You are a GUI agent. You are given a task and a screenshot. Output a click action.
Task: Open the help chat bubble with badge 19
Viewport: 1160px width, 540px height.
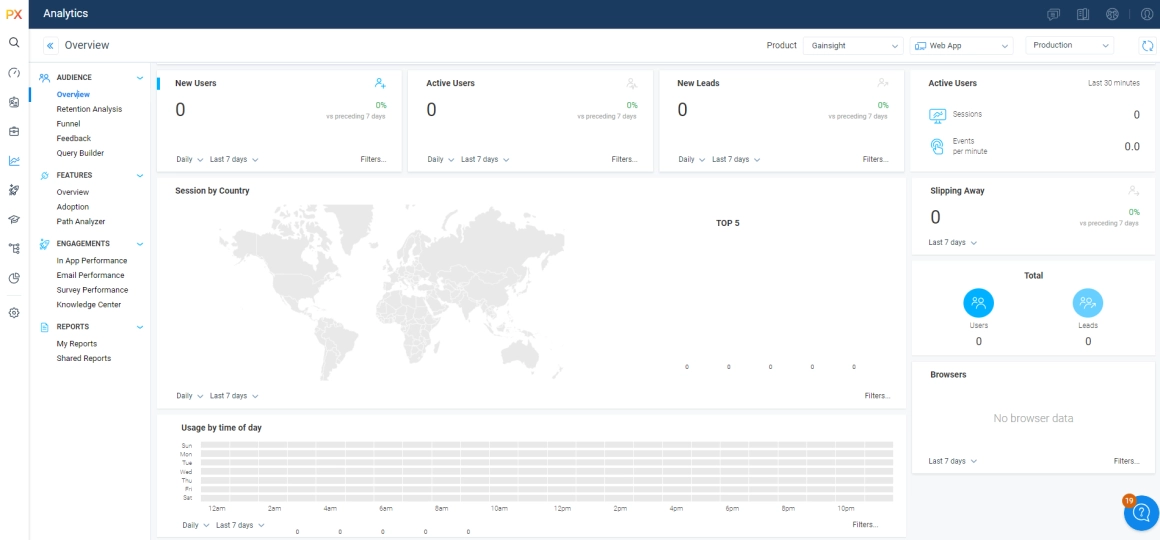coord(1142,513)
